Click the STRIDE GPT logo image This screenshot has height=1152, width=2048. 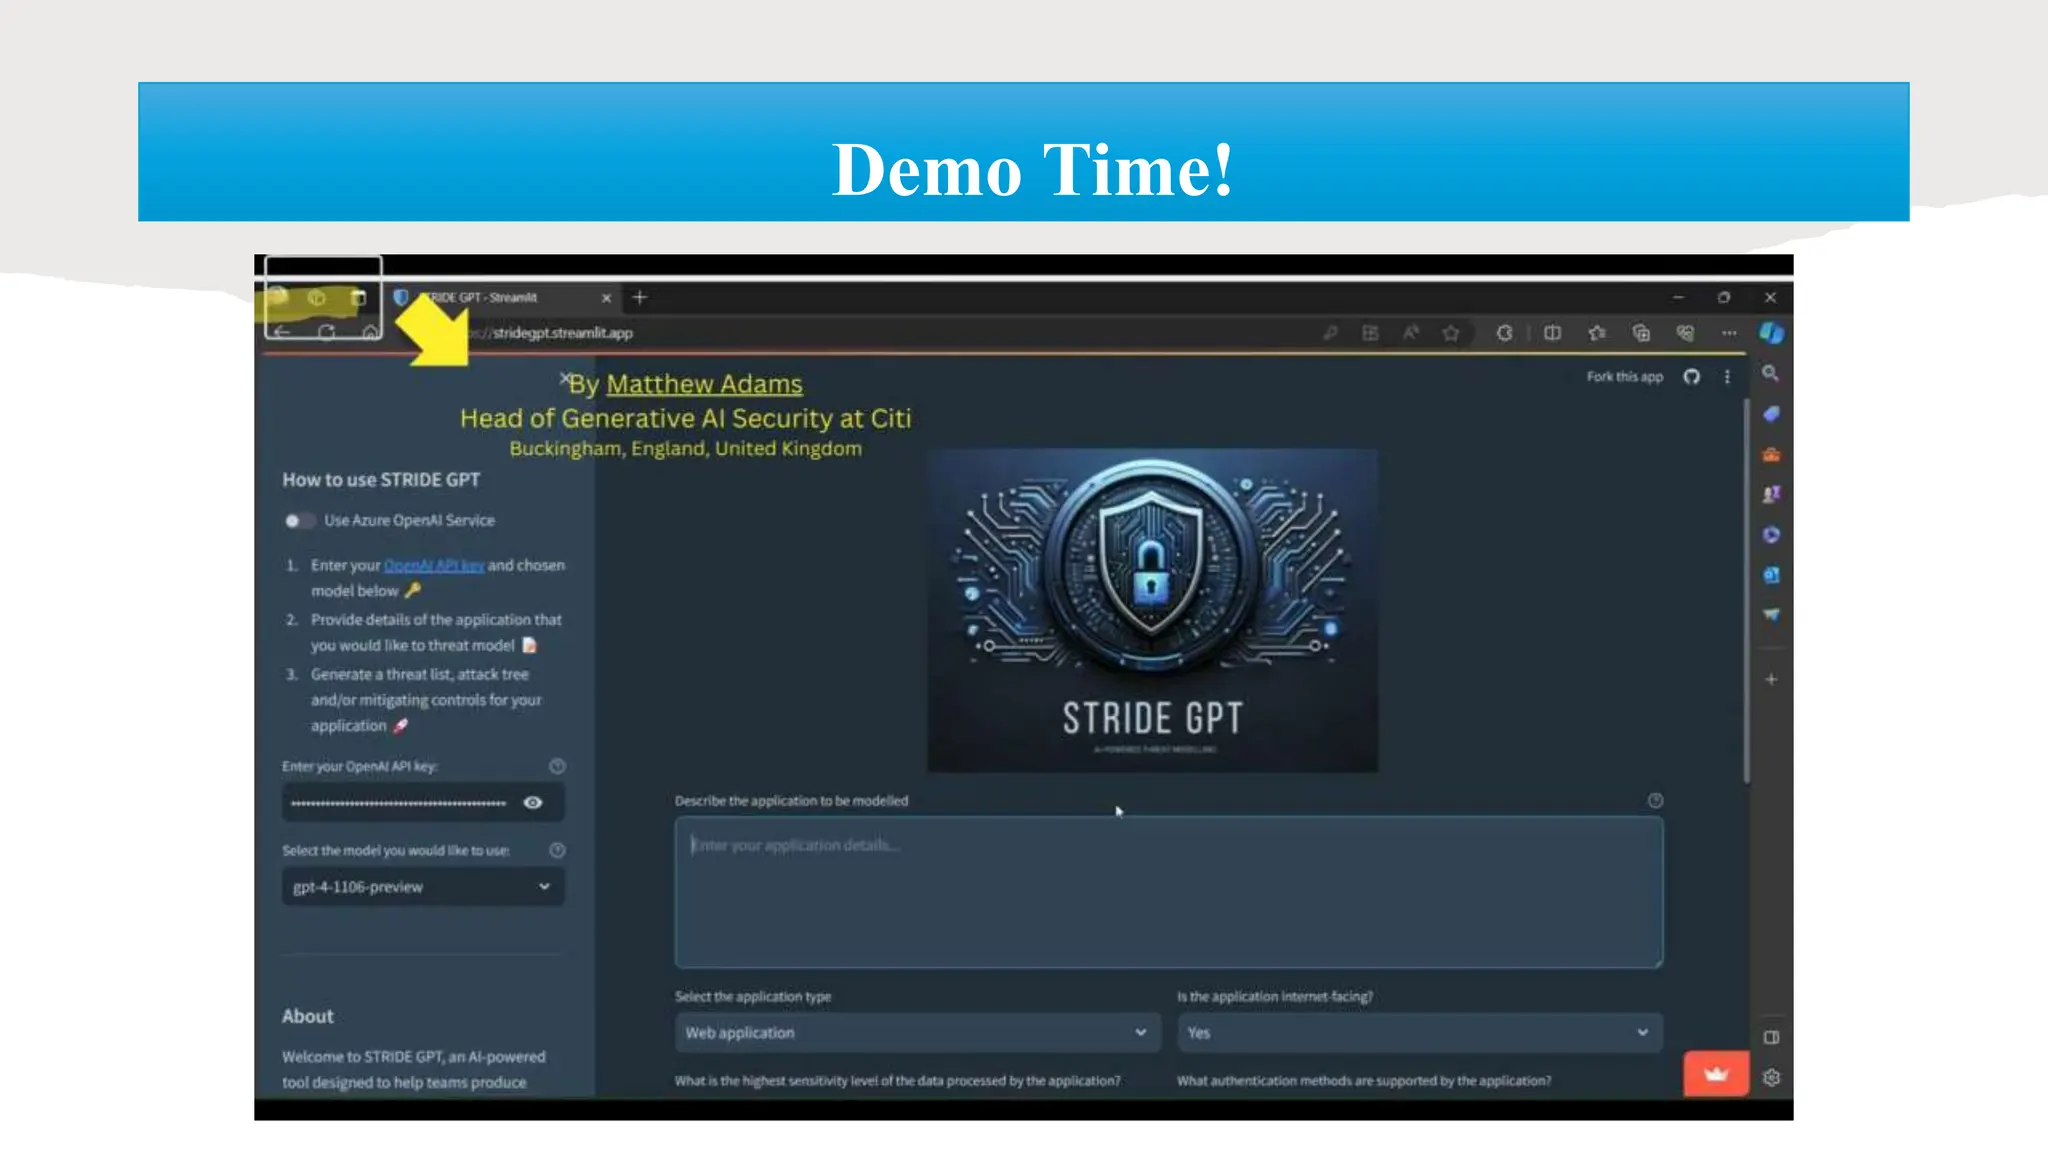(x=1152, y=610)
